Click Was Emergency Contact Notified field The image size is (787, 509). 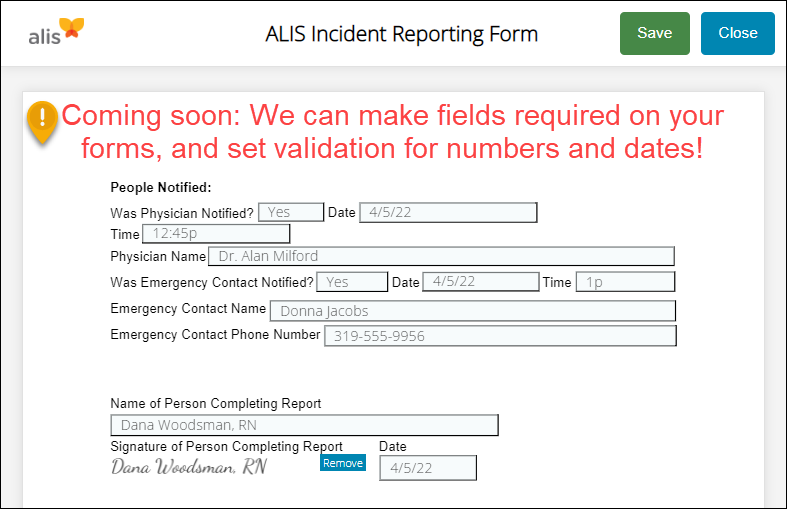[352, 282]
